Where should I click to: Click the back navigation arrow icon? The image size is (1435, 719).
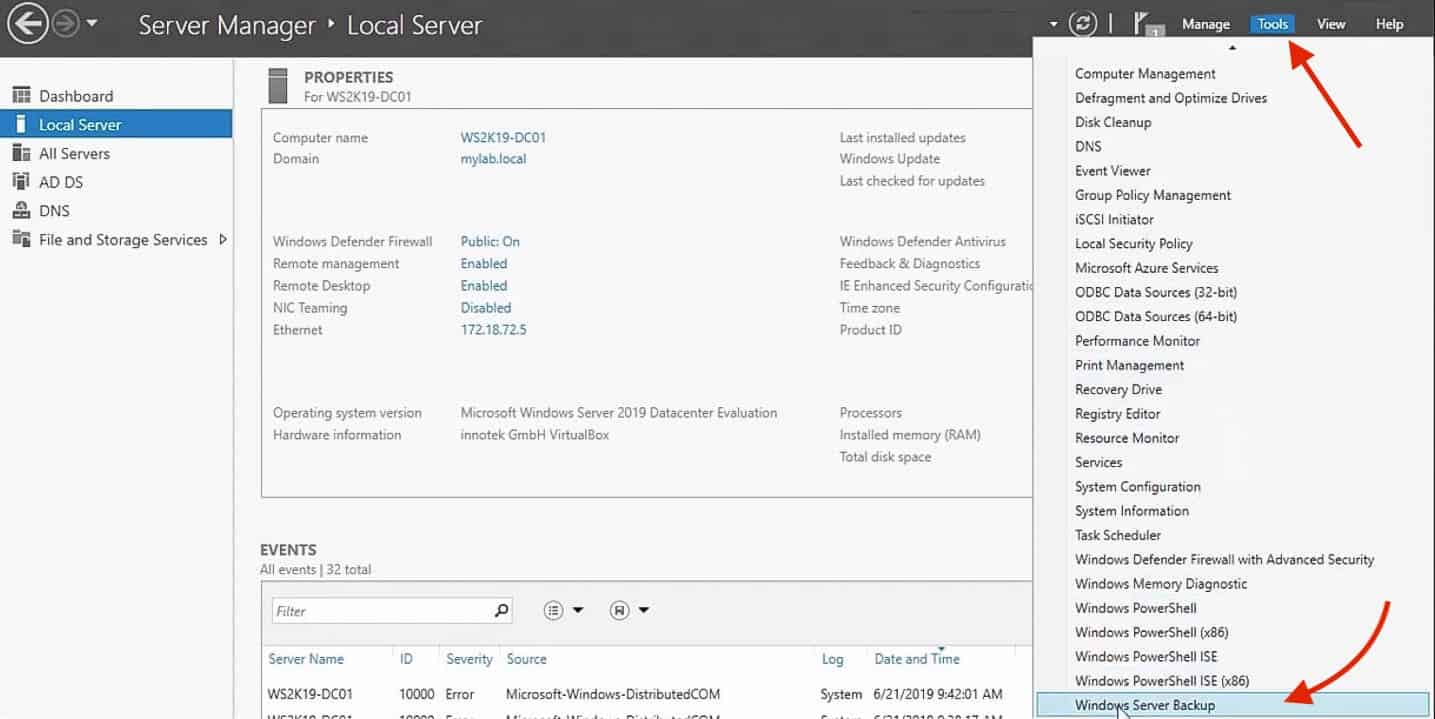[27, 24]
